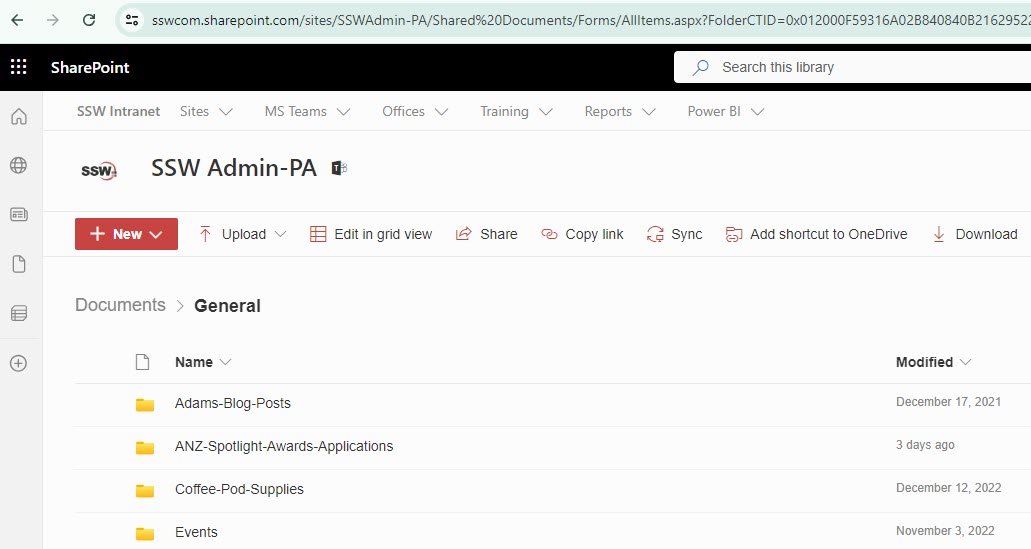Click the Create plus icon in sidebar
Viewport: 1031px width, 549px height.
(18, 363)
